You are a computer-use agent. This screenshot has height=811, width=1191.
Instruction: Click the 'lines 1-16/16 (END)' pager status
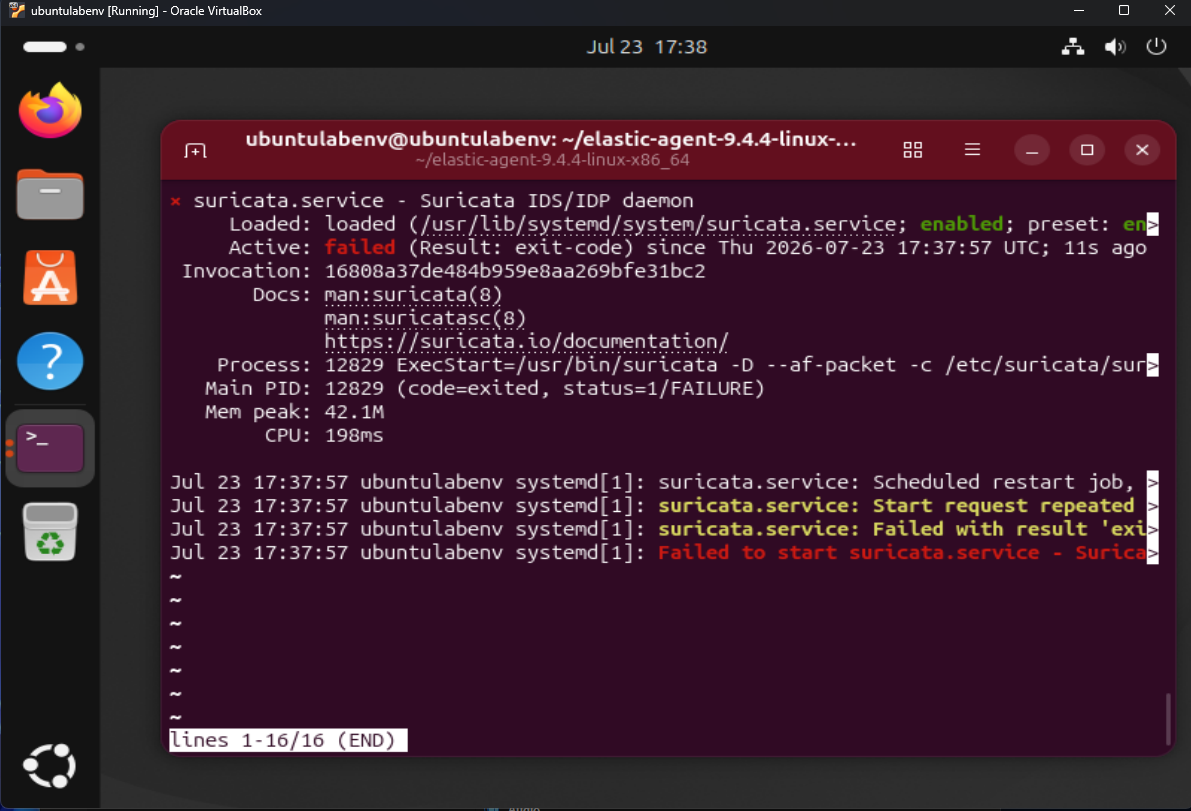coord(288,740)
